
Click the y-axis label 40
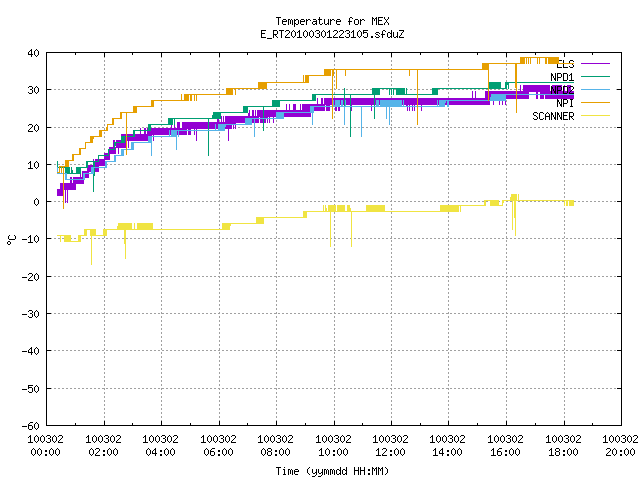33,53
